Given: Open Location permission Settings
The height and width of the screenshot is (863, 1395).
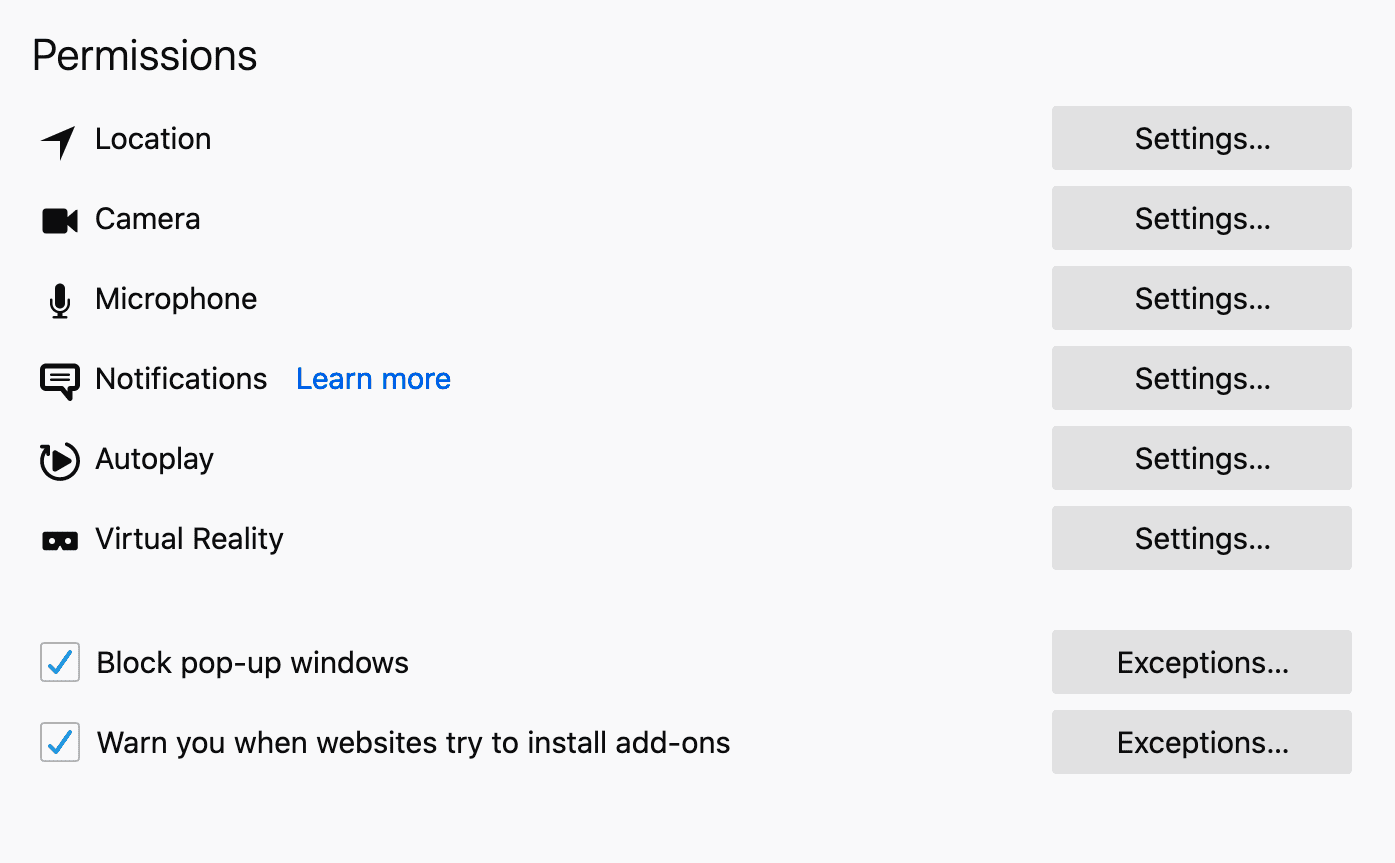Looking at the screenshot, I should (x=1202, y=138).
